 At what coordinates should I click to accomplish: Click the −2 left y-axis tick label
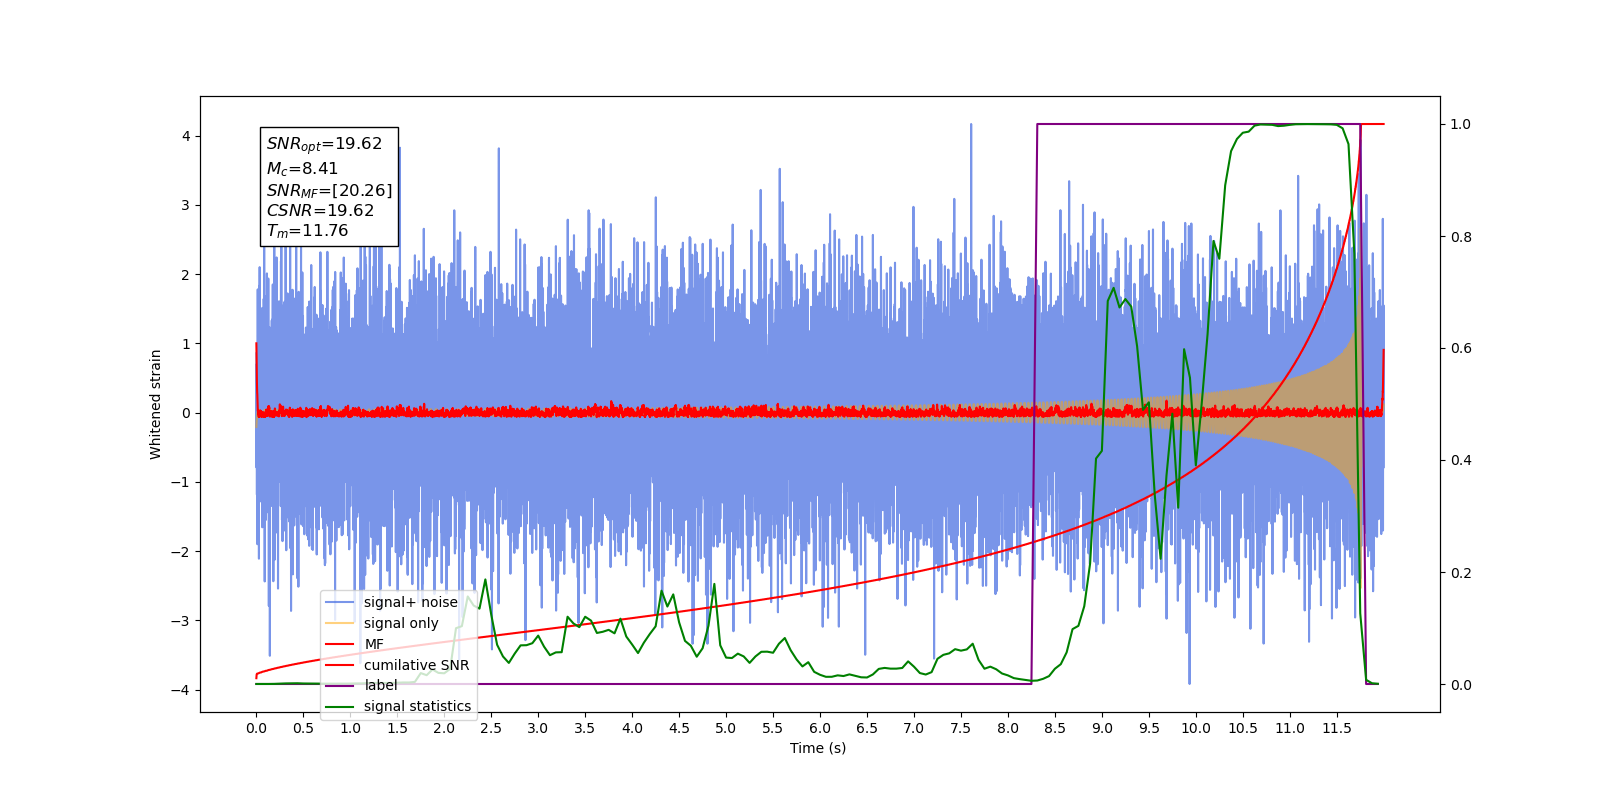click(181, 552)
